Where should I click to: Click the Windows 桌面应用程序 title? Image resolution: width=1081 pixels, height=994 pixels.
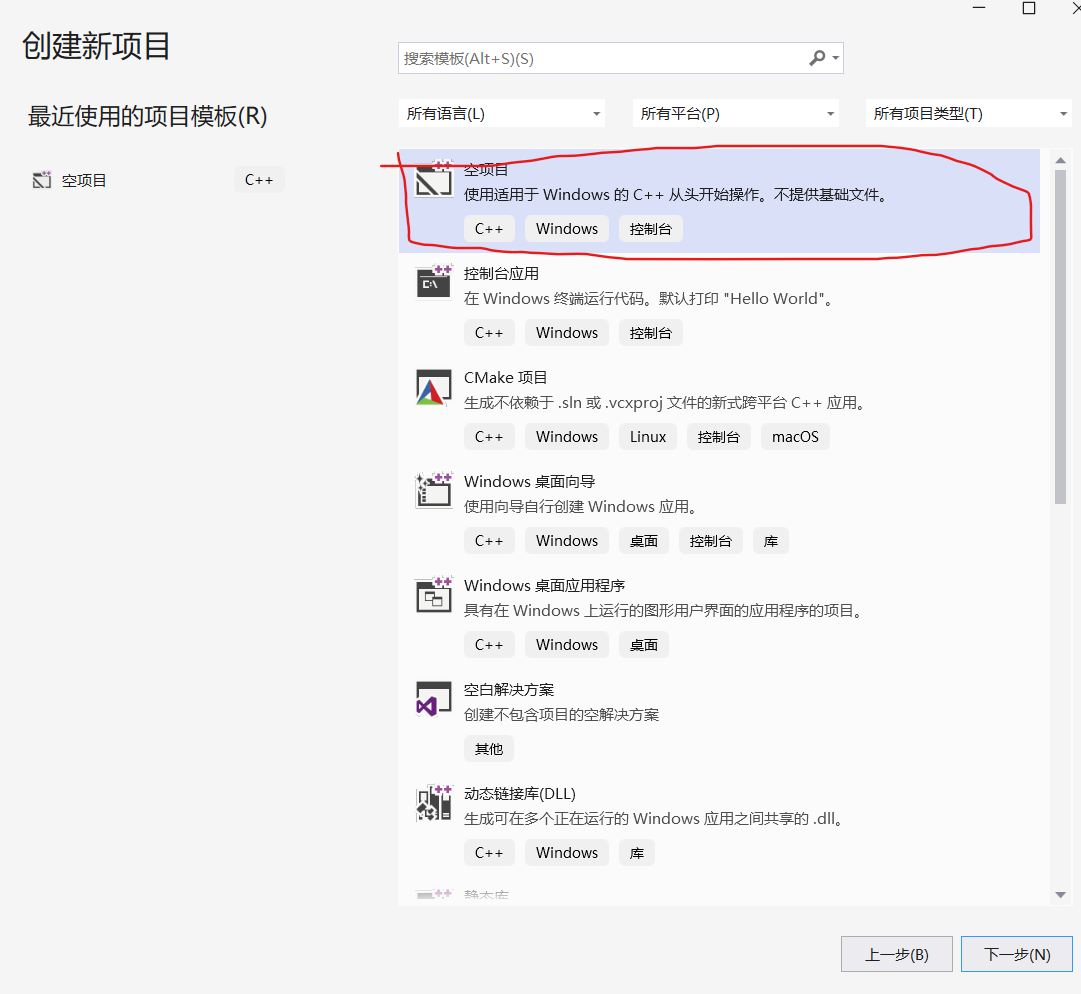click(545, 585)
